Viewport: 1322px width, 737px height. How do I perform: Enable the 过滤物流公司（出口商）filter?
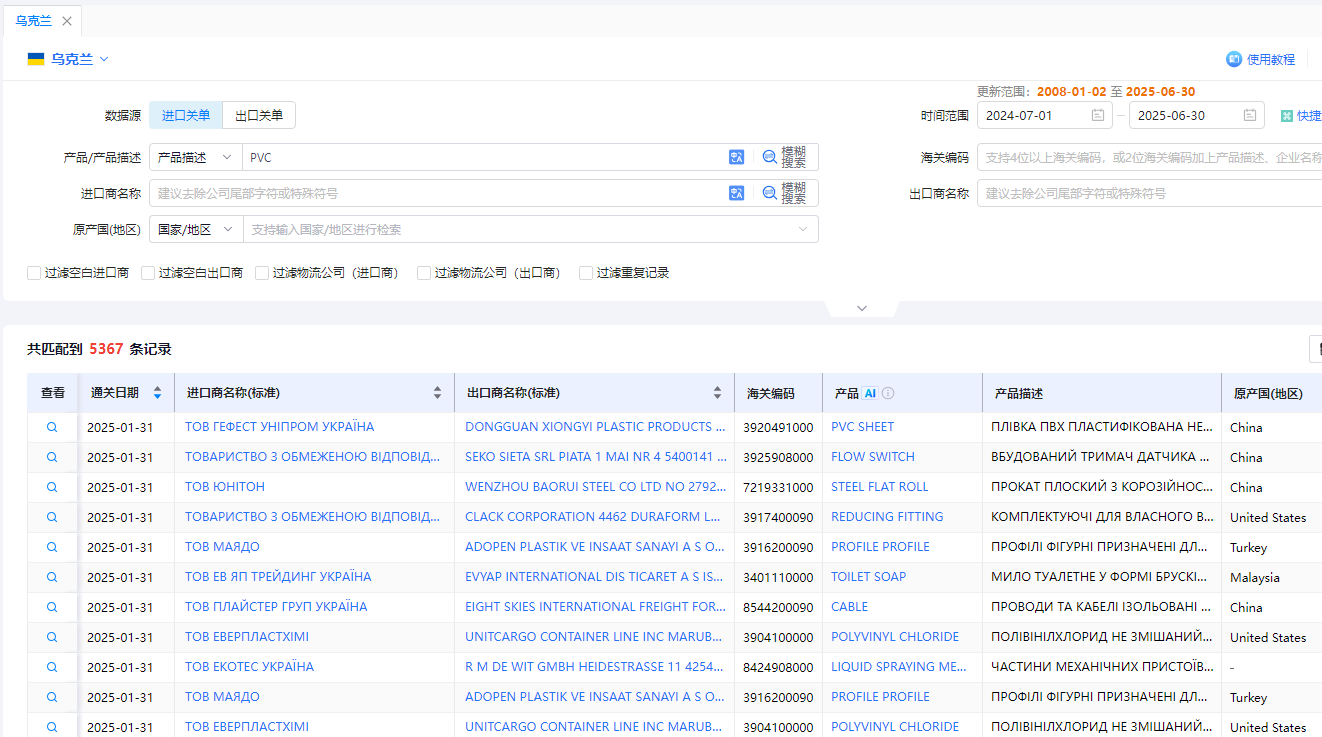coord(423,272)
